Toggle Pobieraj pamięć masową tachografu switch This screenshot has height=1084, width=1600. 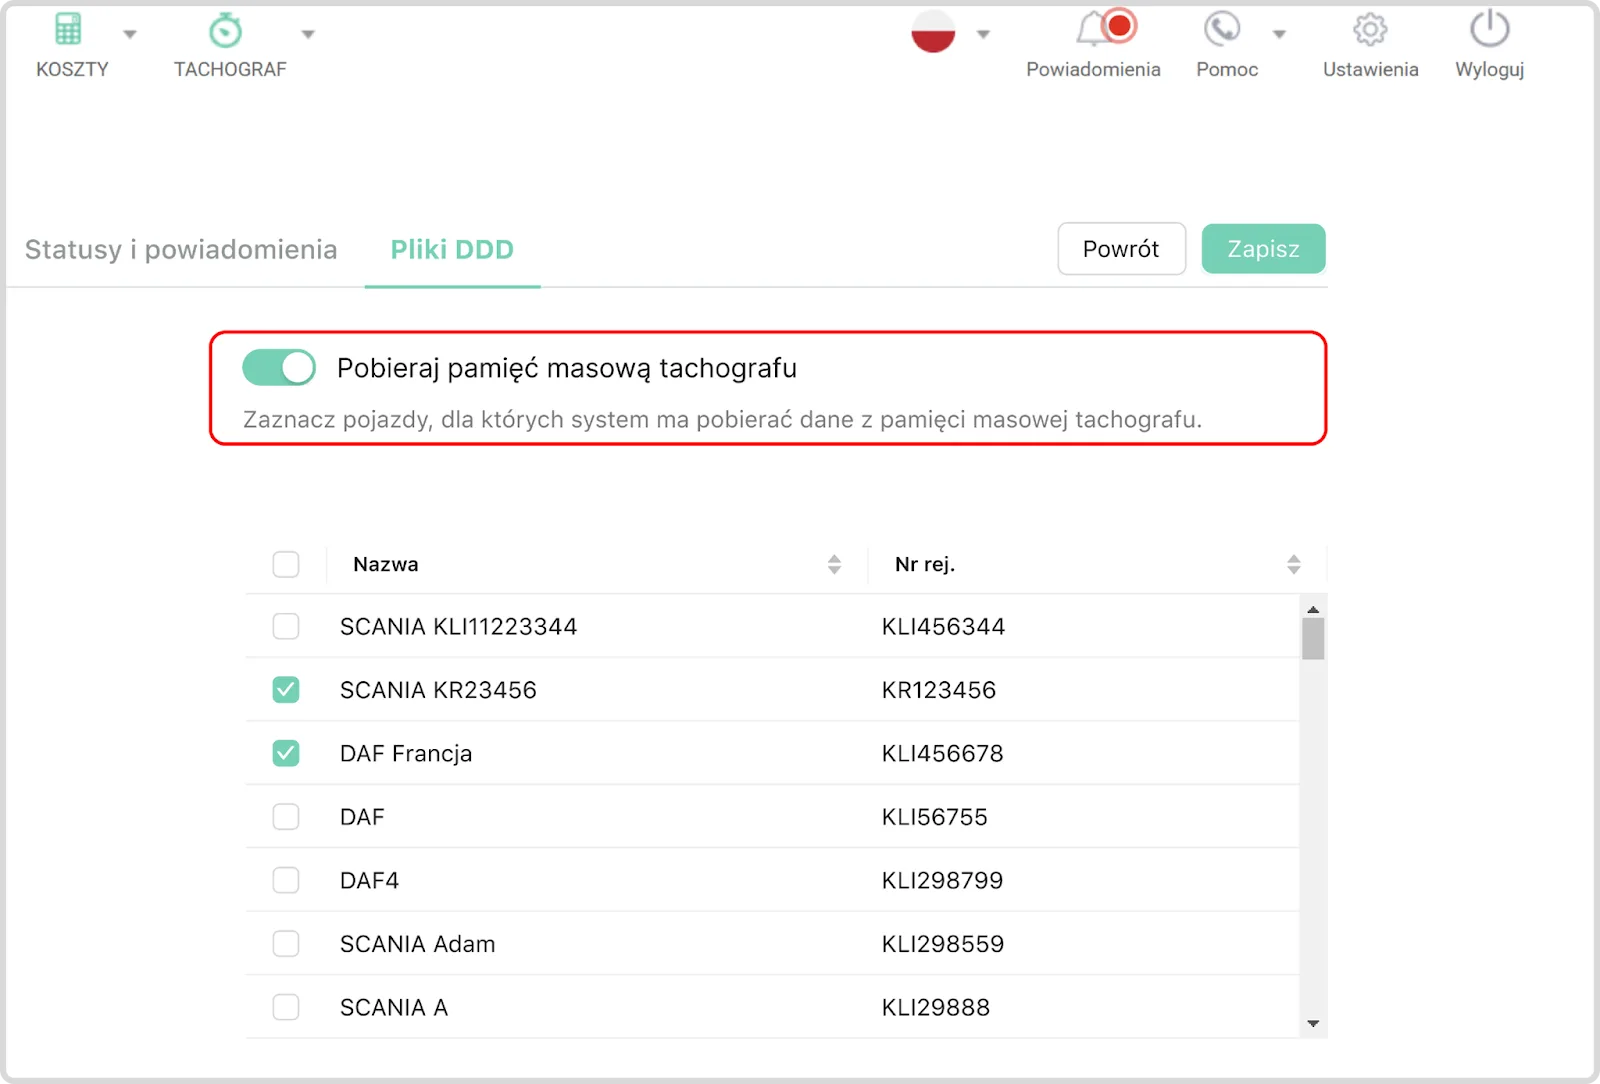pos(279,368)
